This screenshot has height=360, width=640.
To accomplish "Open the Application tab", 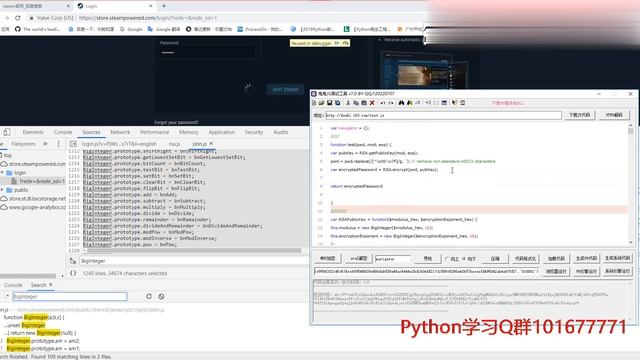I will tap(222, 132).
